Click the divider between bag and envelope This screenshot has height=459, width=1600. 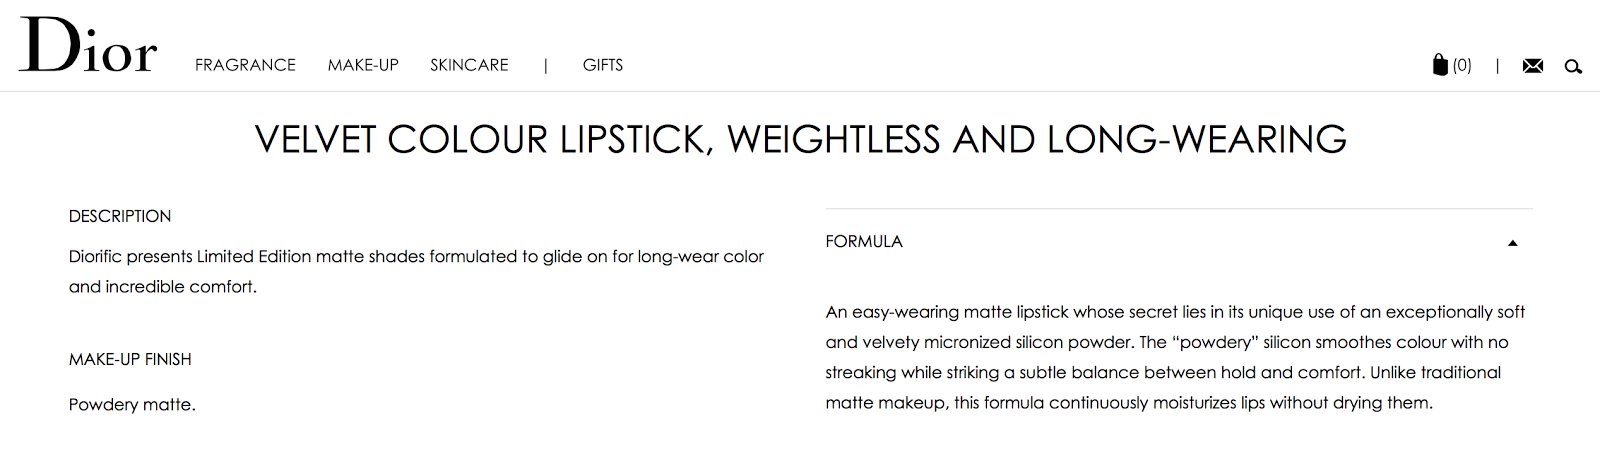(1497, 66)
